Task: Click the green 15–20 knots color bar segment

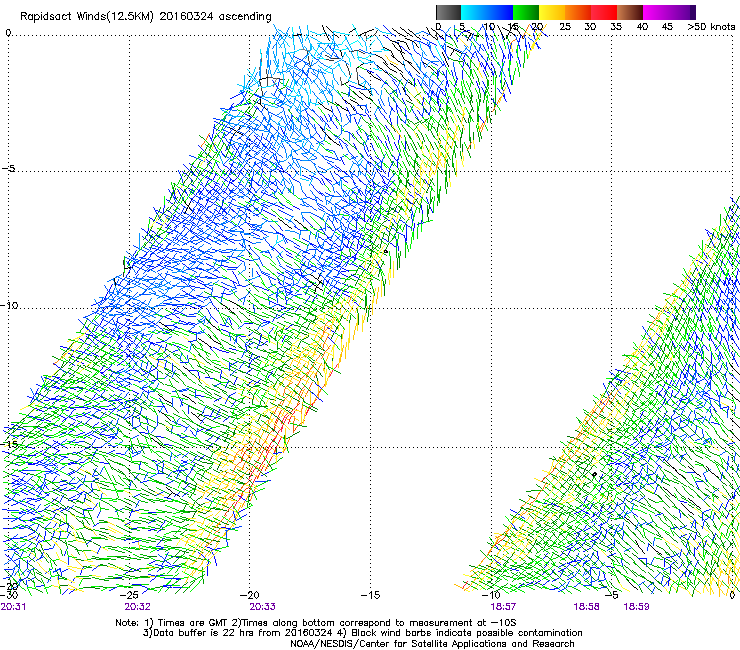Action: coord(526,12)
